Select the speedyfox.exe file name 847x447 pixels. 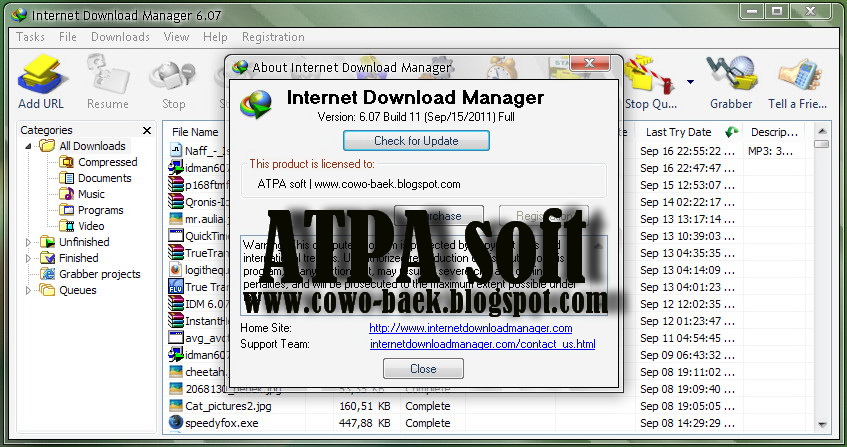[221, 423]
